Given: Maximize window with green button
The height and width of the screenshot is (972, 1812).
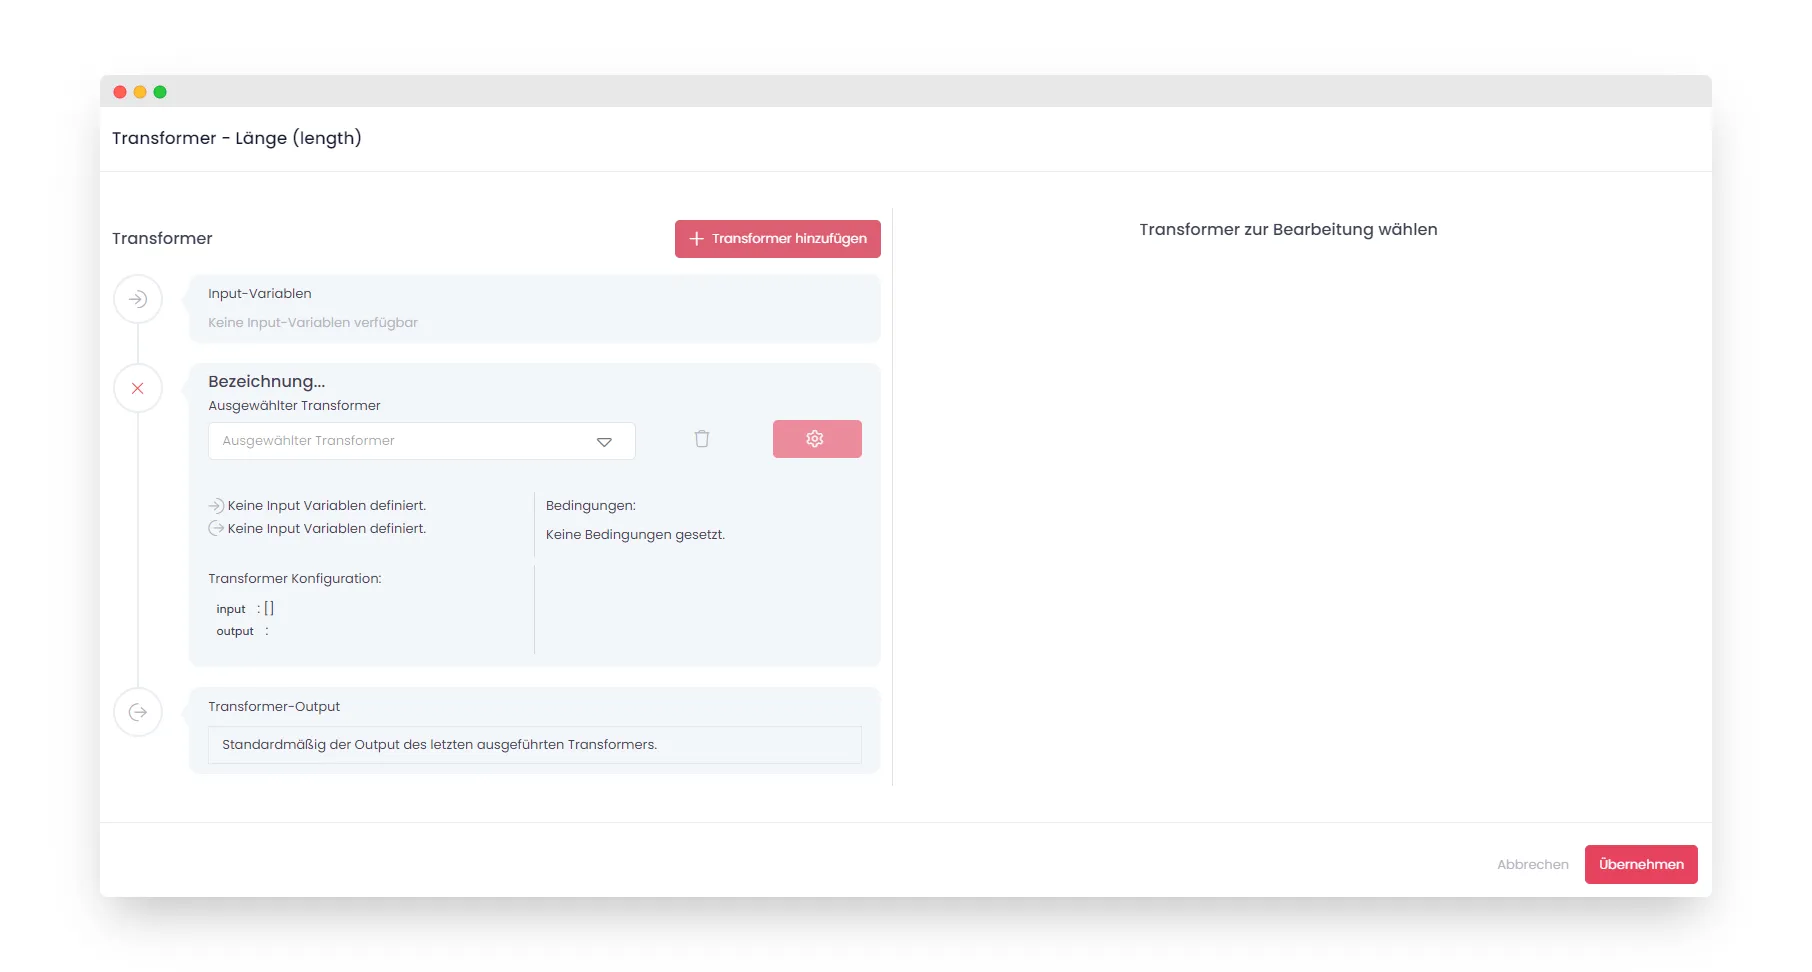Looking at the screenshot, I should [160, 92].
